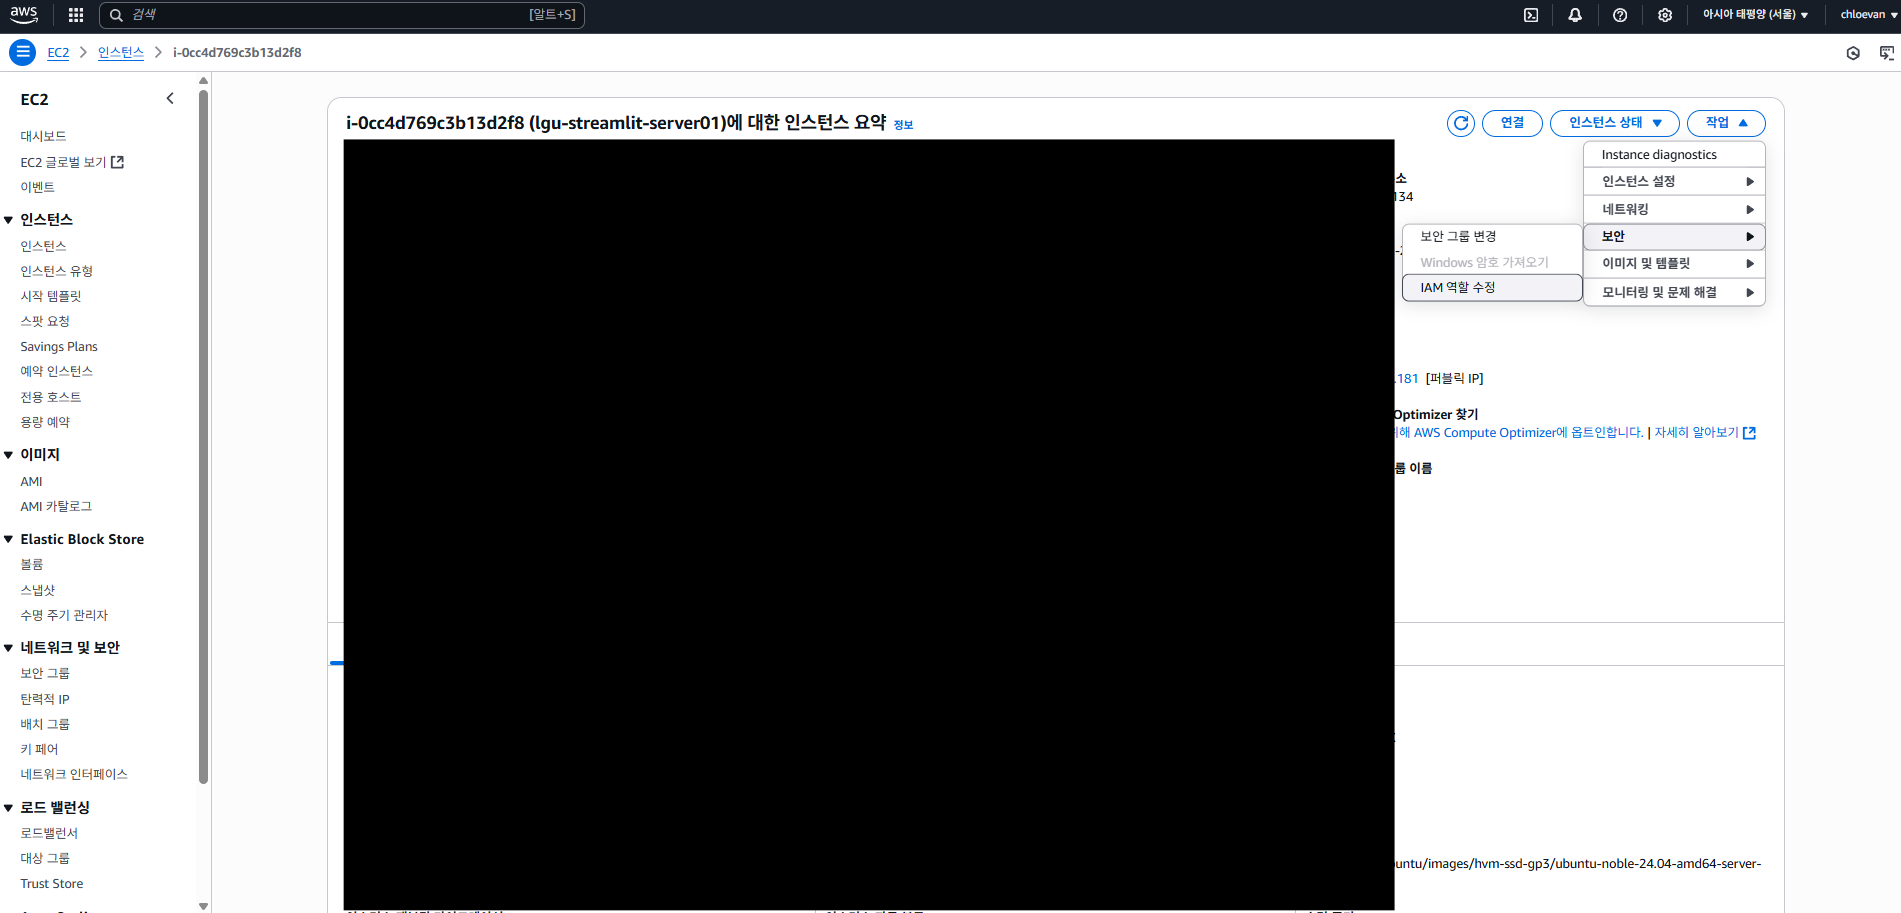Expand 네트워킹 submenu

pyautogui.click(x=1675, y=209)
